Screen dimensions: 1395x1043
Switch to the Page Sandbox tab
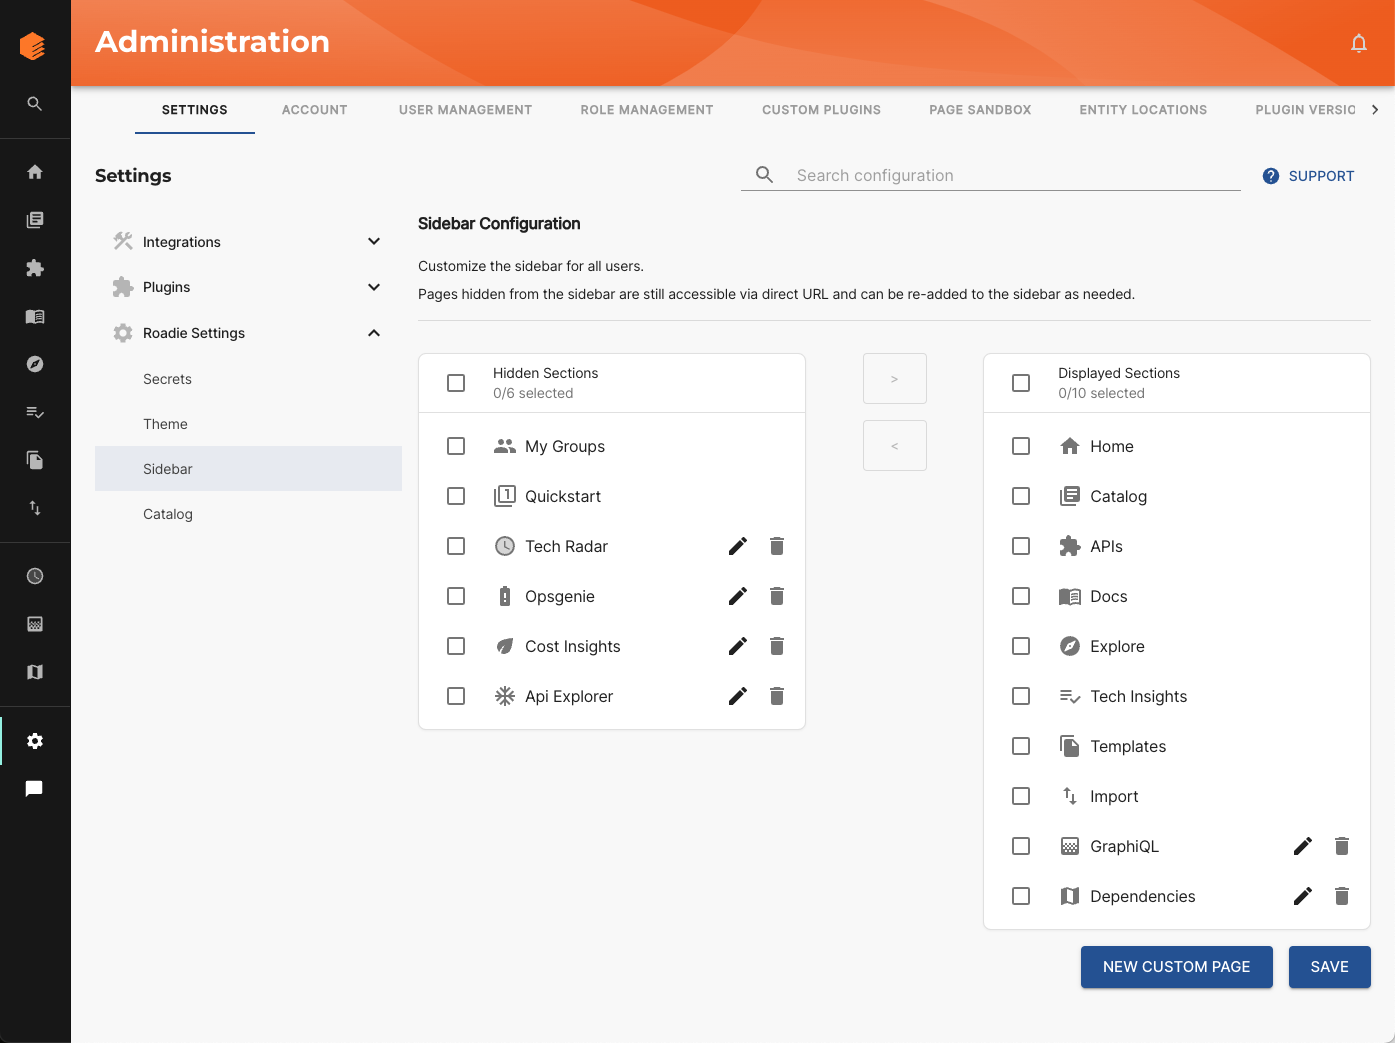click(980, 110)
